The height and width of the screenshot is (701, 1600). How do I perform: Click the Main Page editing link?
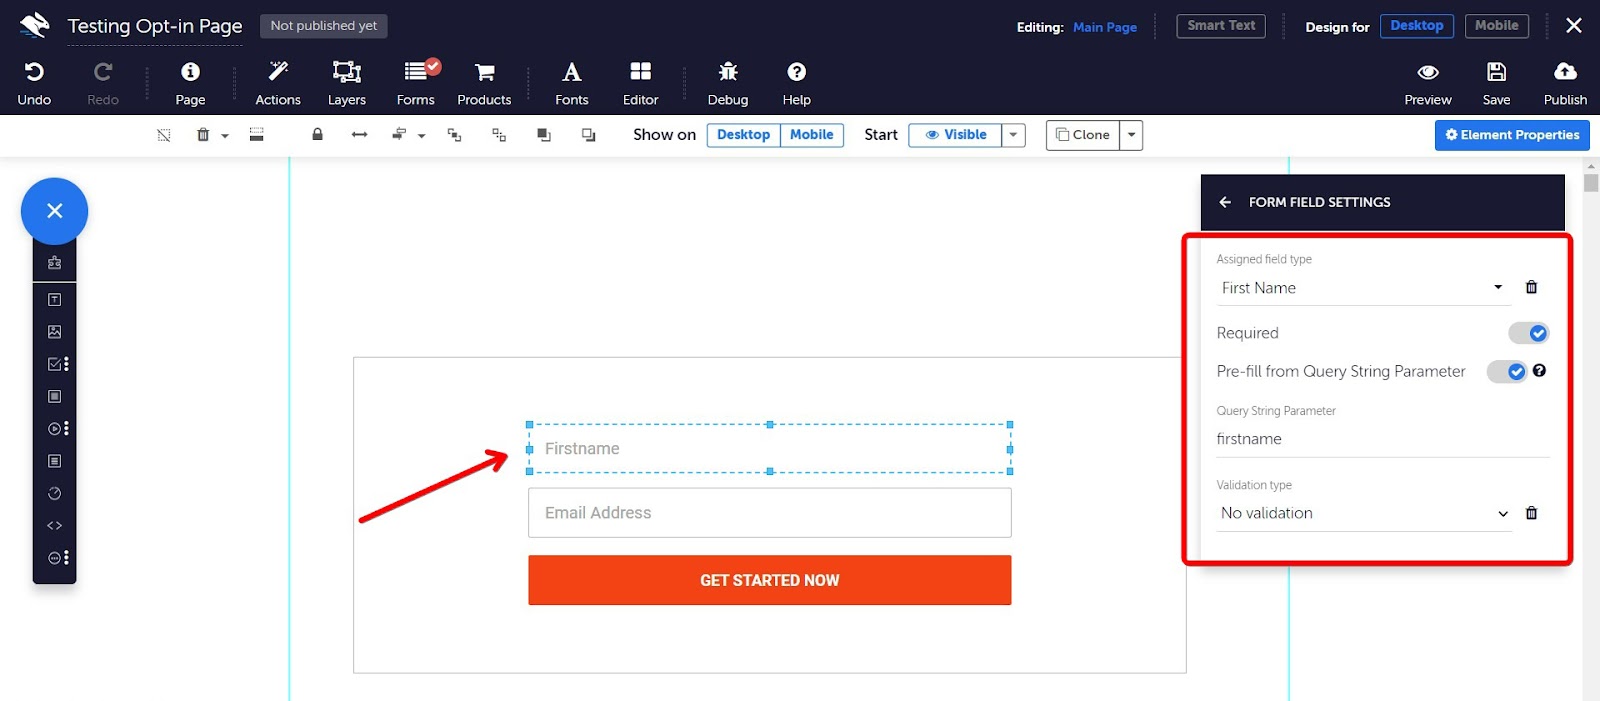pos(1104,27)
